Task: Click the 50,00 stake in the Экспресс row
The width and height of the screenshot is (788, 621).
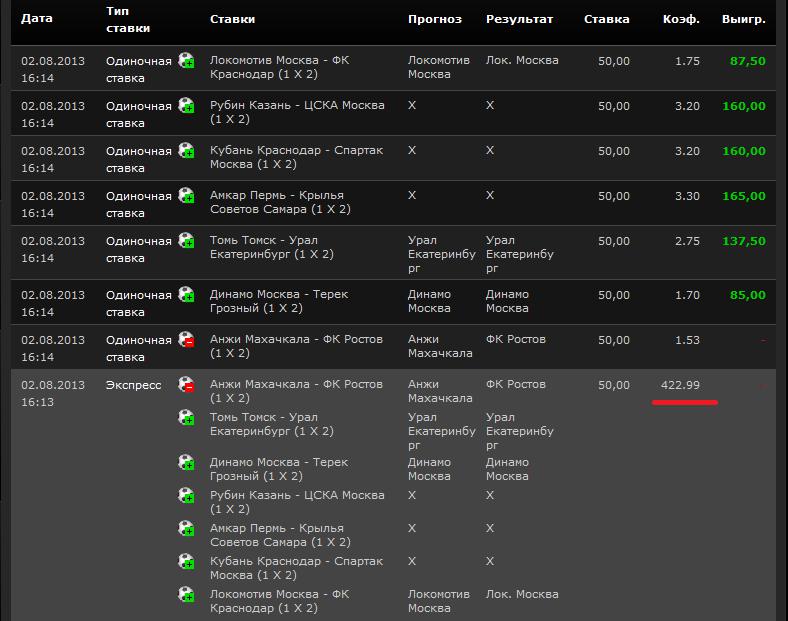Action: 614,385
